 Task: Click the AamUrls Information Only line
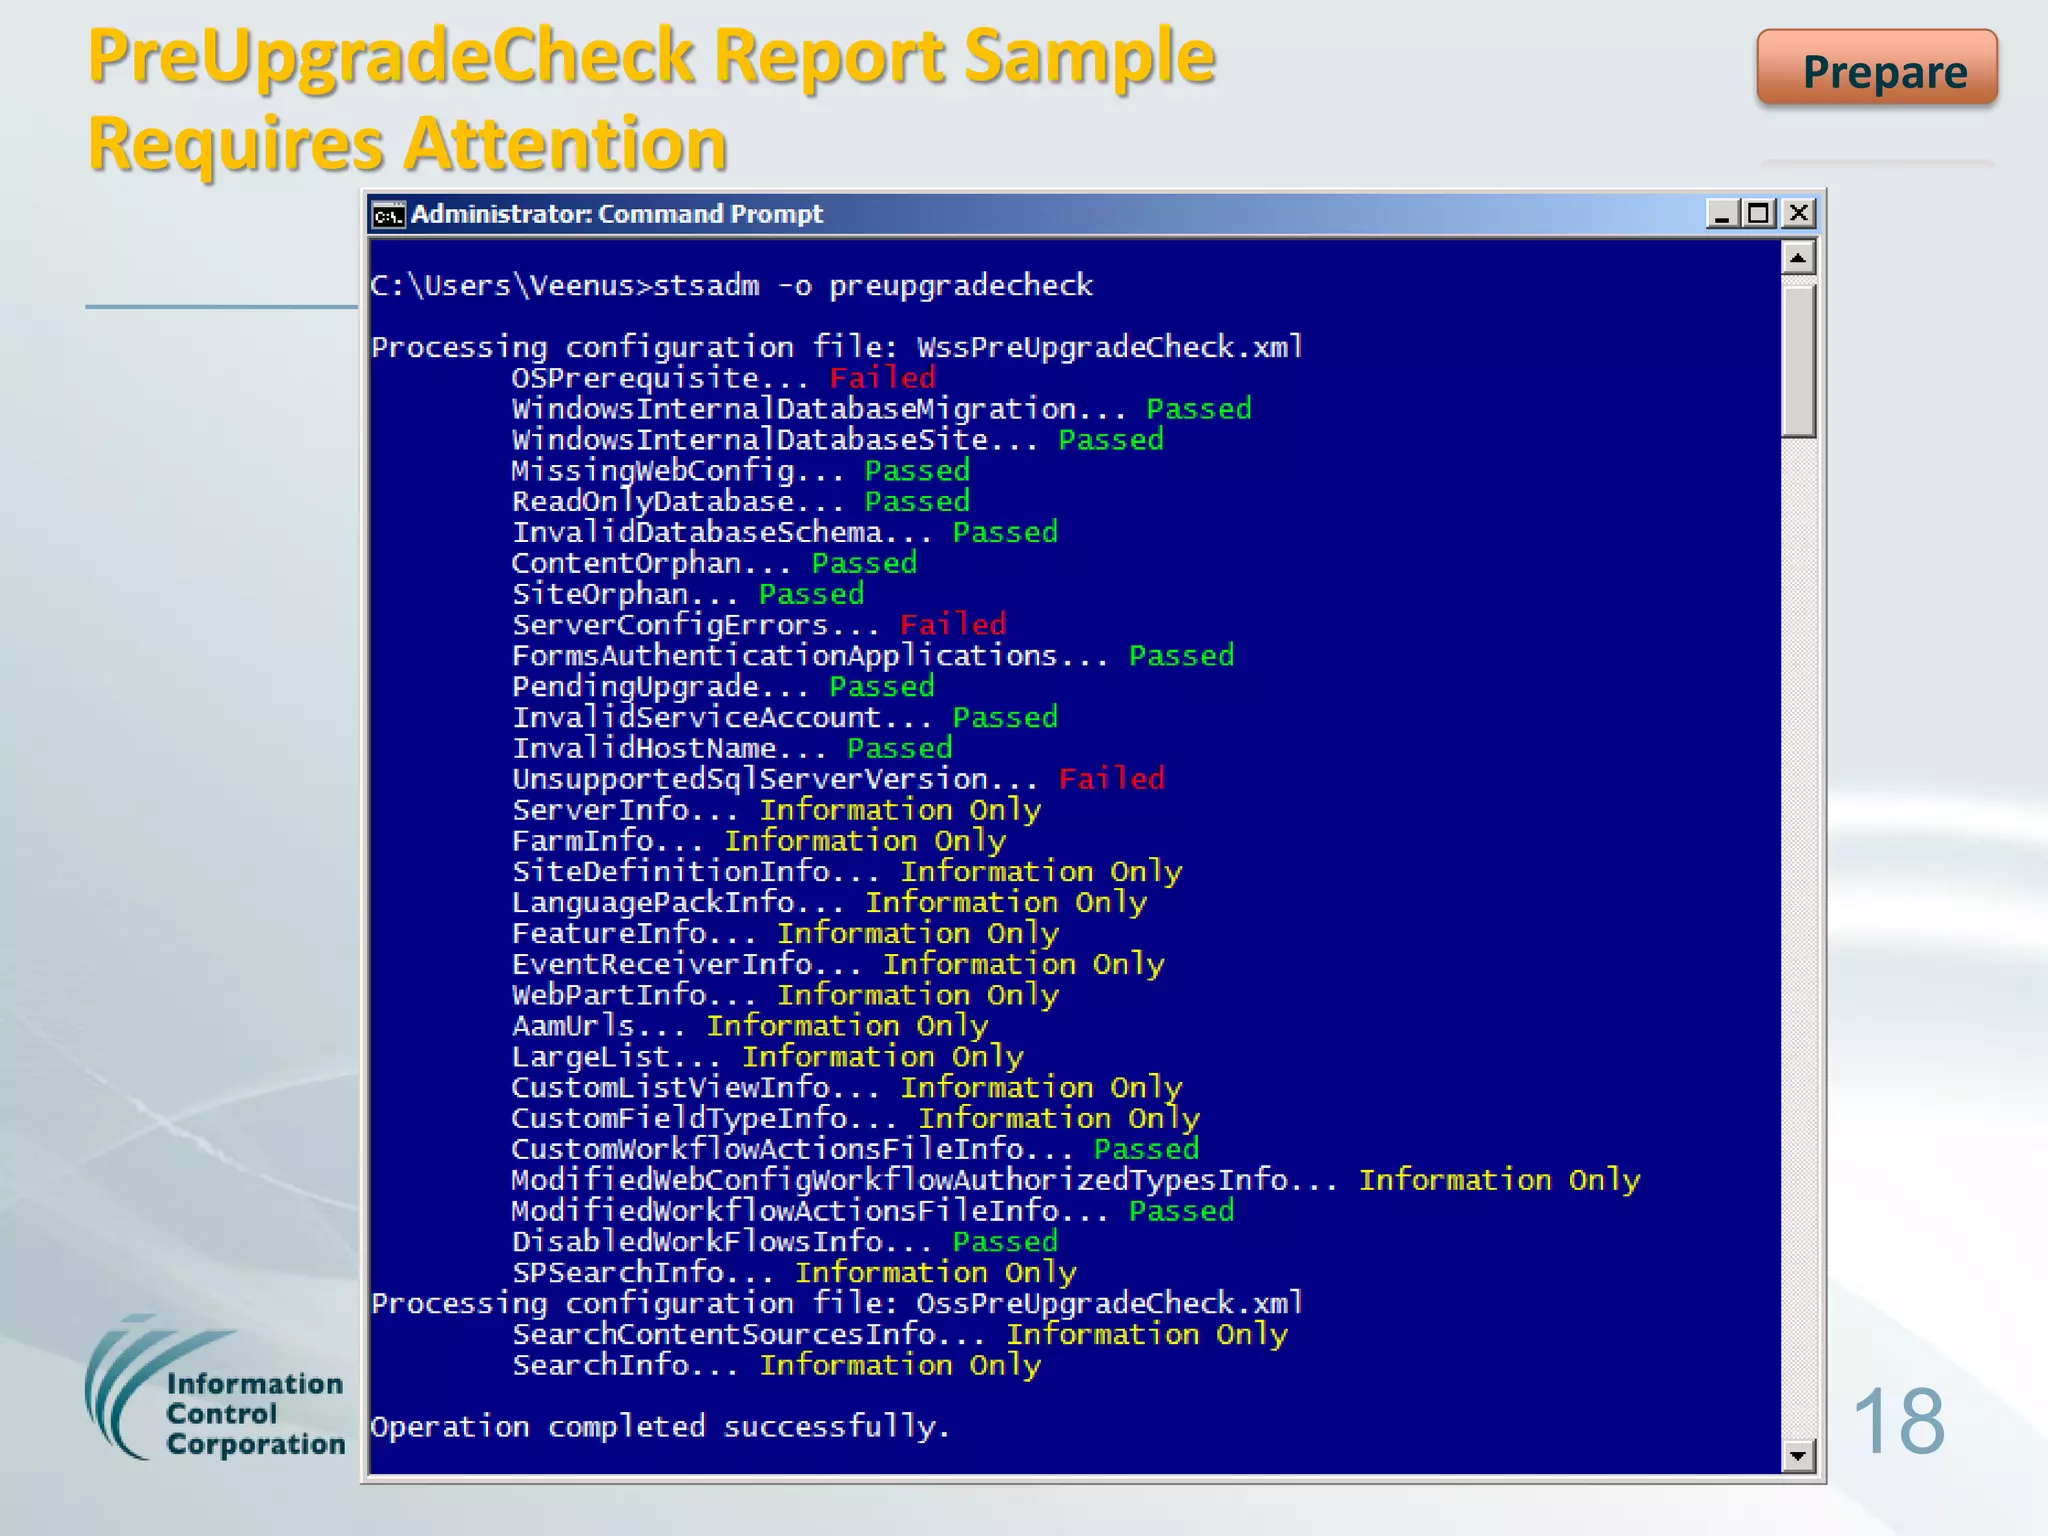click(750, 1026)
